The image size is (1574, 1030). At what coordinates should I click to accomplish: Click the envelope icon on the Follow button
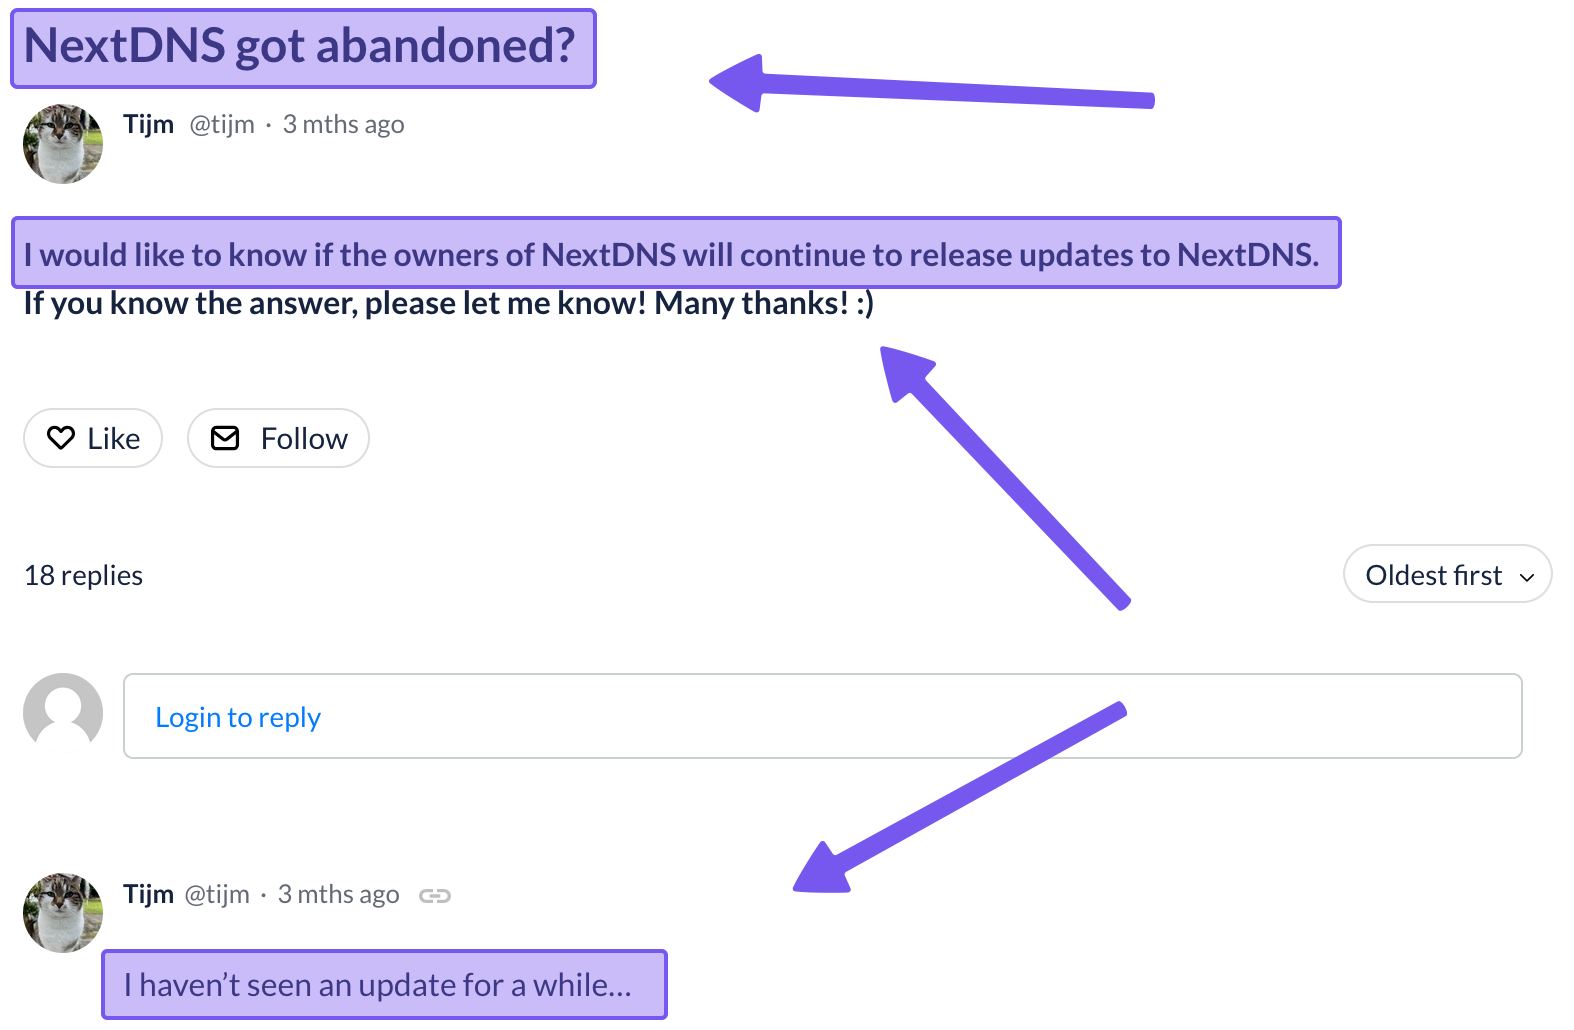click(x=225, y=438)
